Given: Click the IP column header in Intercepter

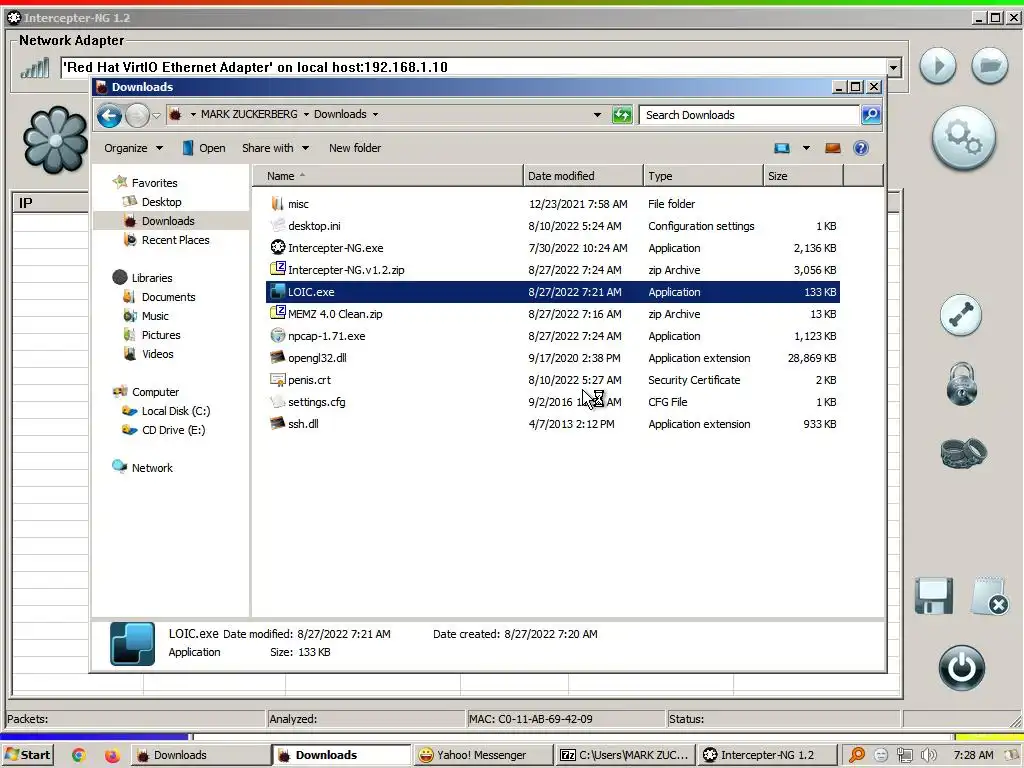Looking at the screenshot, I should point(51,203).
